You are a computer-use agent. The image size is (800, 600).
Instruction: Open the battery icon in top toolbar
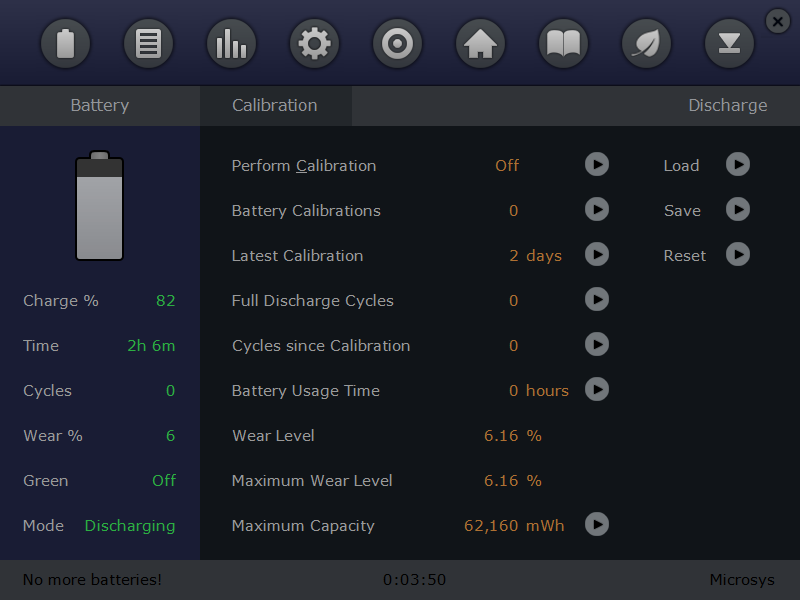pos(65,43)
